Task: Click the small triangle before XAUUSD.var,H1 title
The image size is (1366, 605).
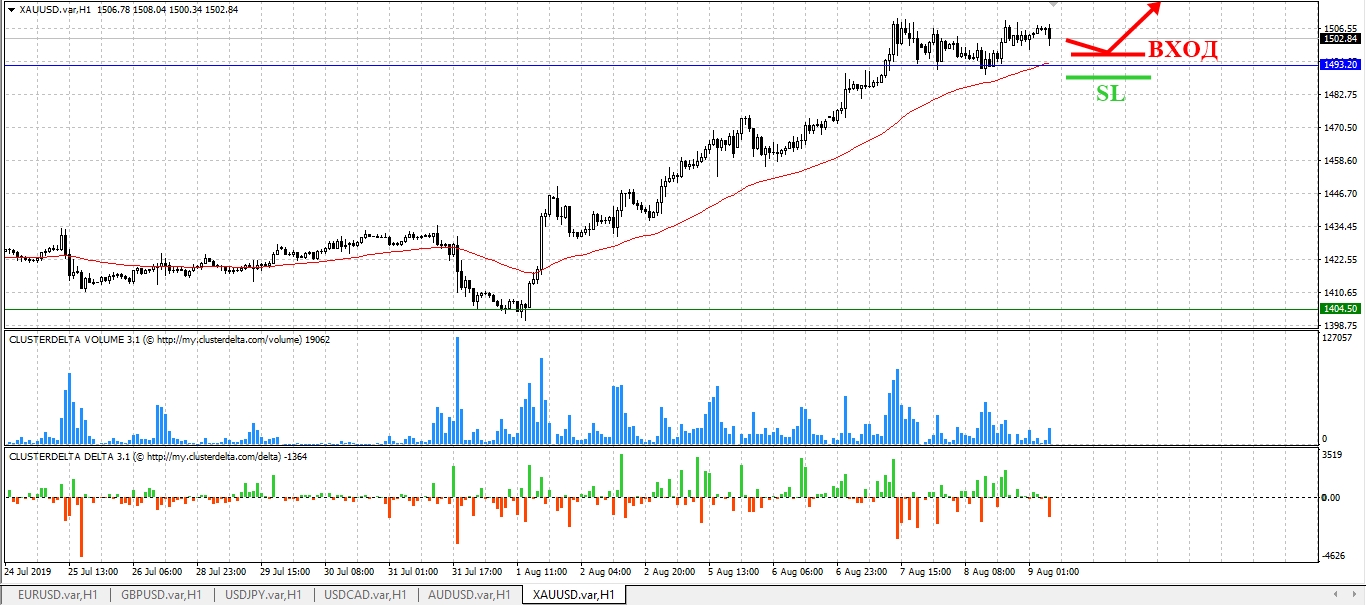Action: pyautogui.click(x=10, y=9)
